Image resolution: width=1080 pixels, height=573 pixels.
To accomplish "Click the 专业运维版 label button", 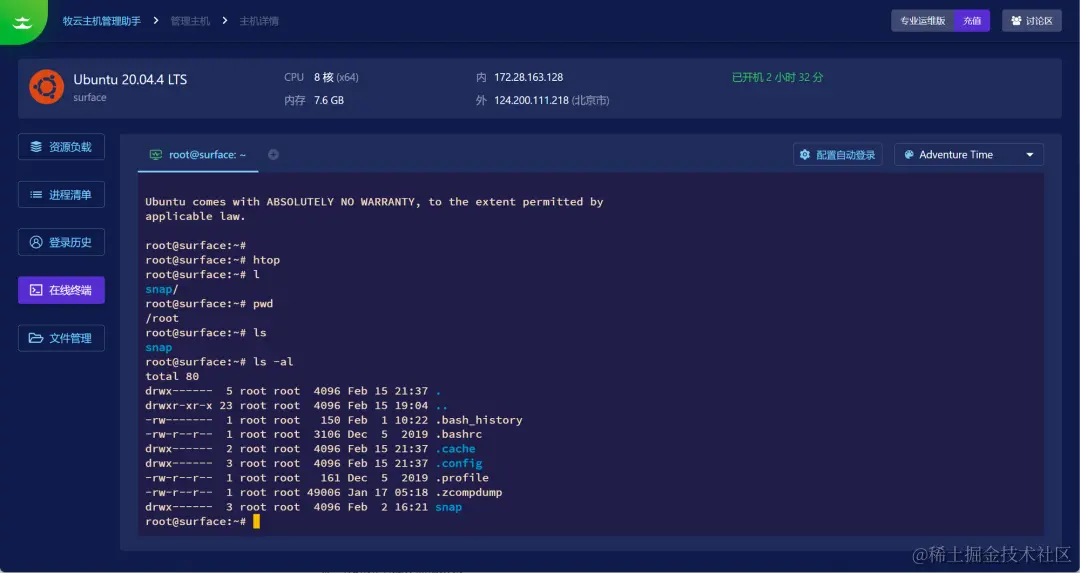I will point(922,21).
